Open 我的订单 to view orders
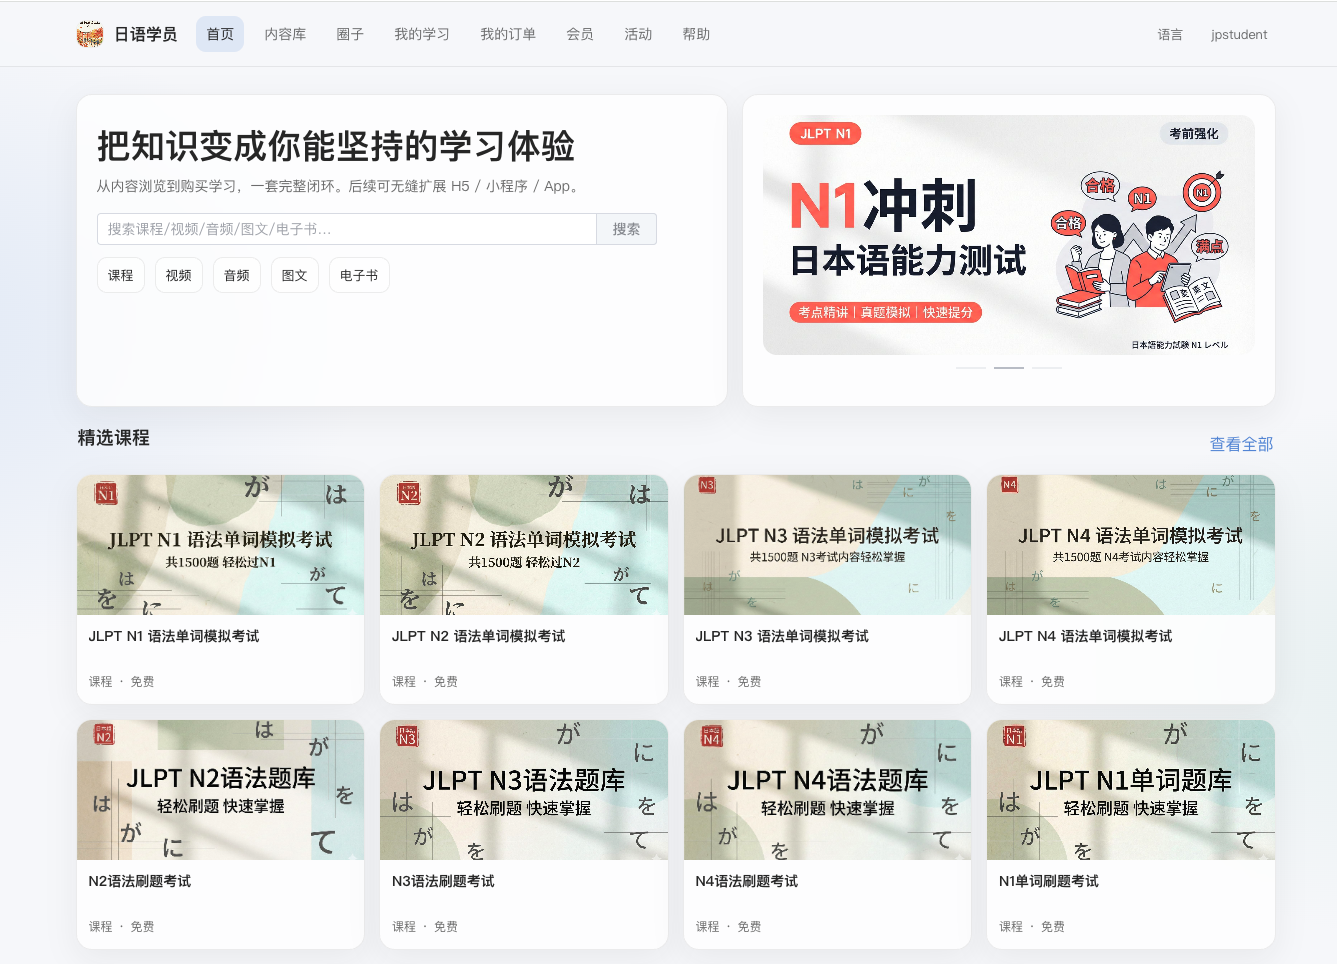Screen dimensions: 1337x964 coord(507,33)
